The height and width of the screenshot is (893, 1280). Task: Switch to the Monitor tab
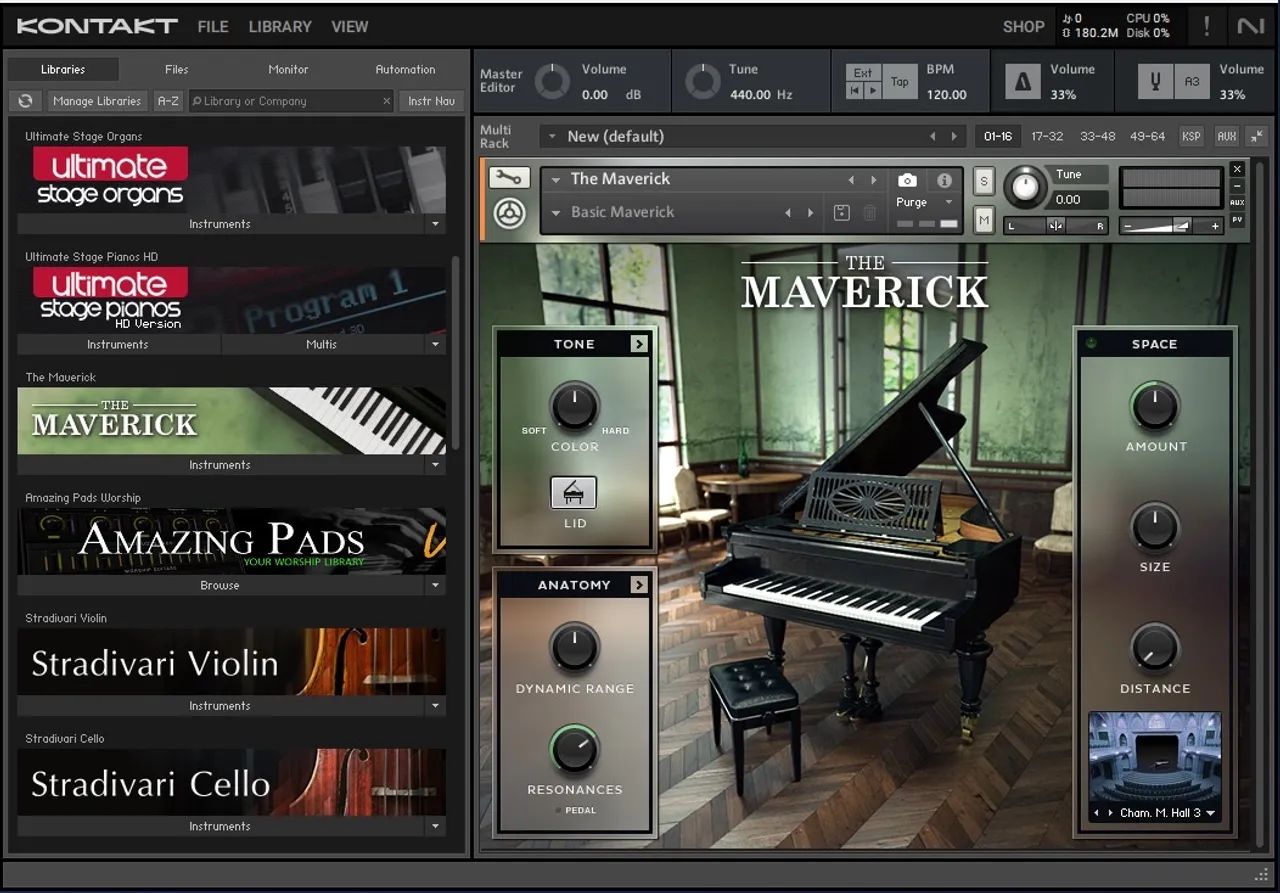tap(288, 69)
